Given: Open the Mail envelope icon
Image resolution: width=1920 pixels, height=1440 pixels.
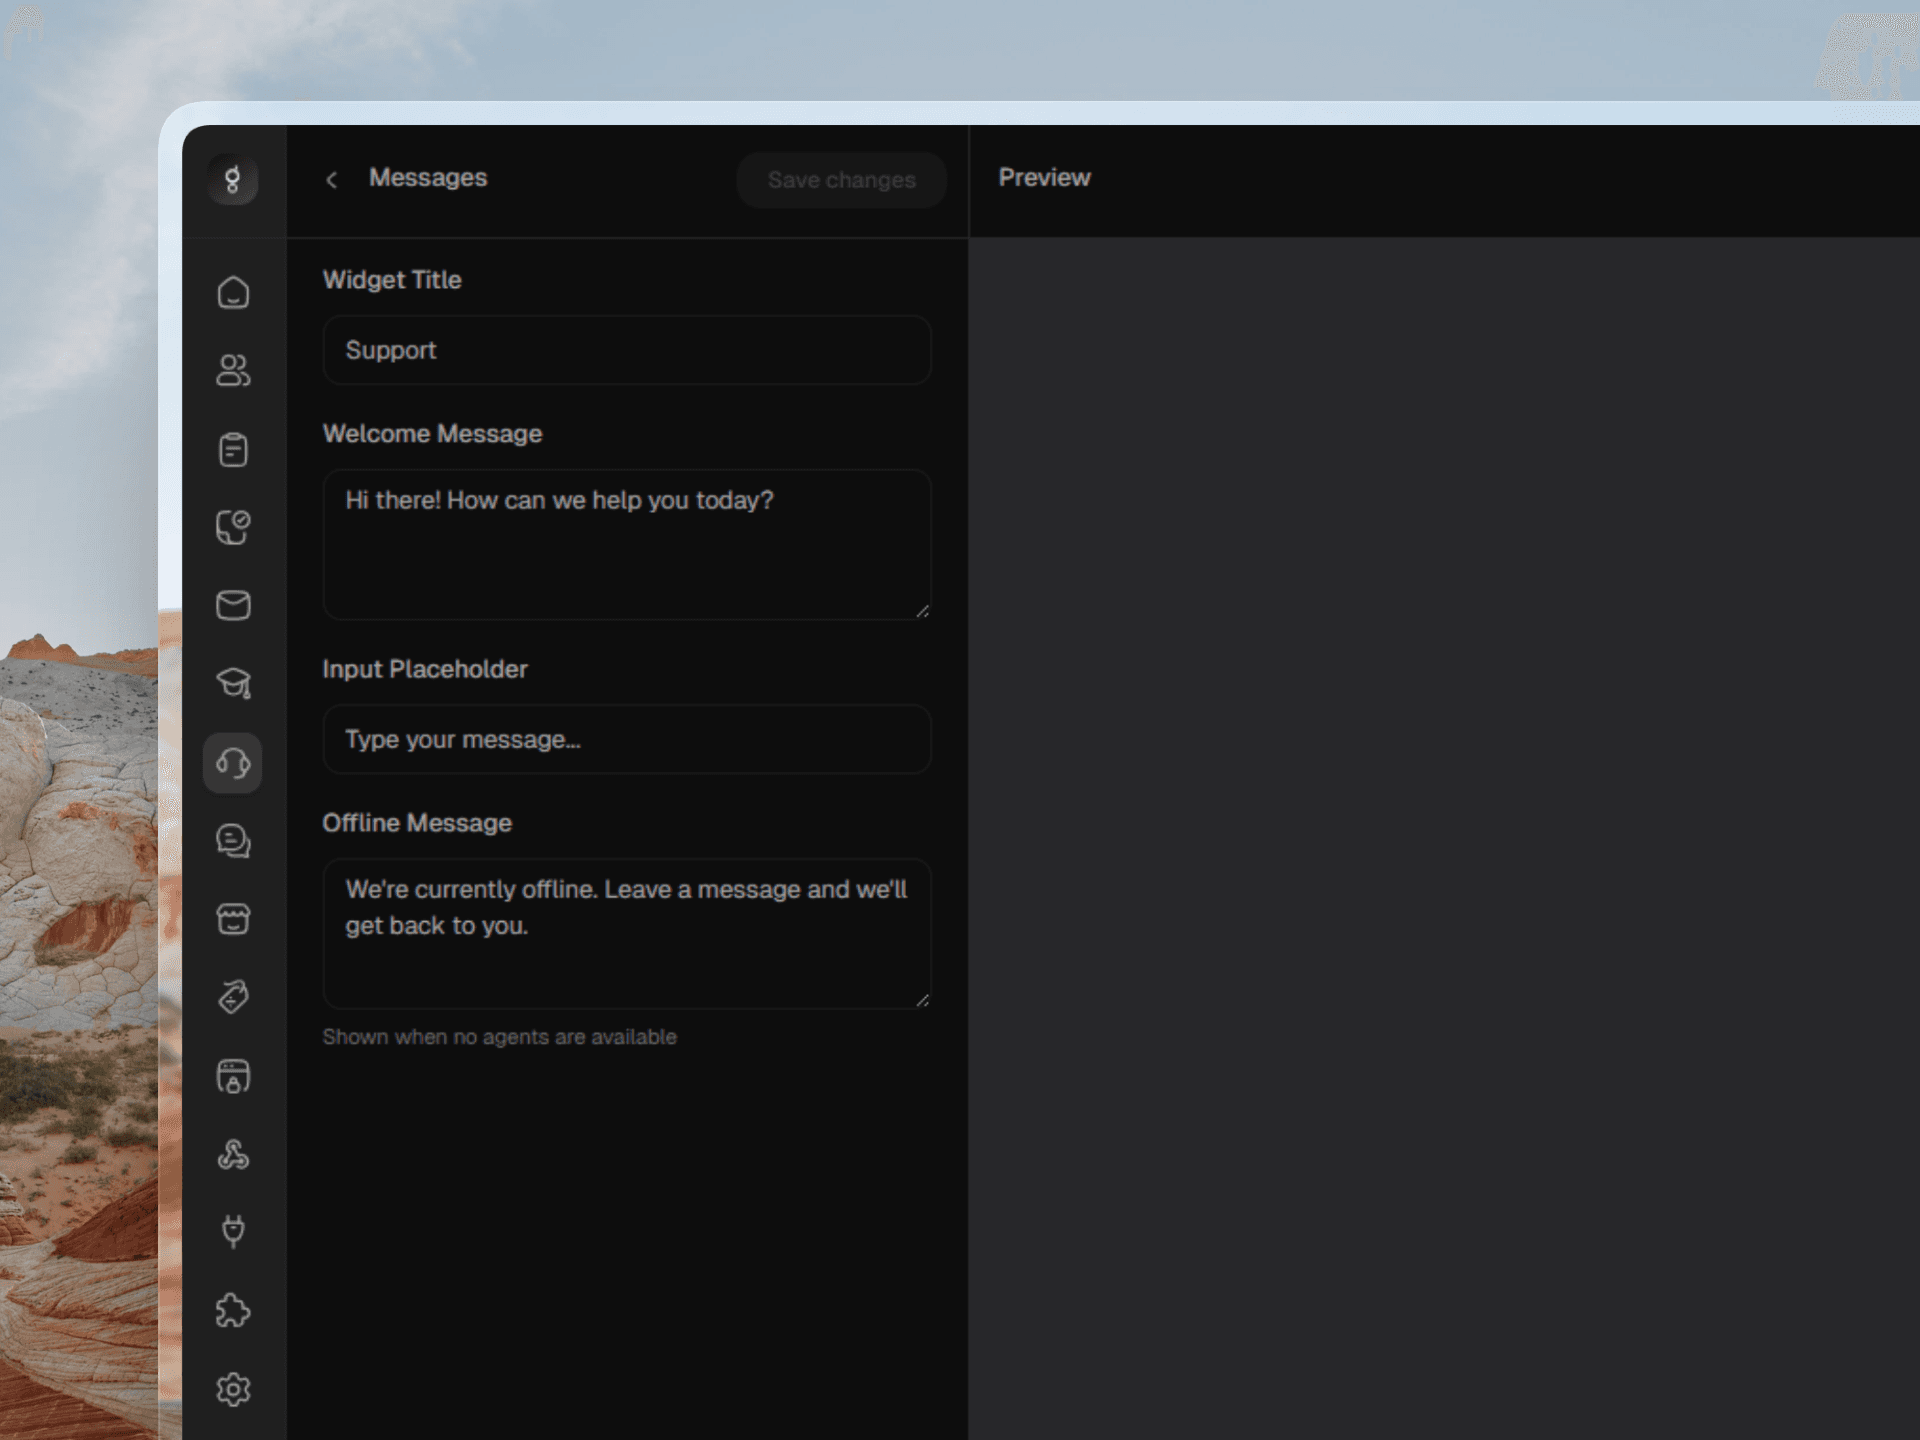Looking at the screenshot, I should pyautogui.click(x=233, y=605).
